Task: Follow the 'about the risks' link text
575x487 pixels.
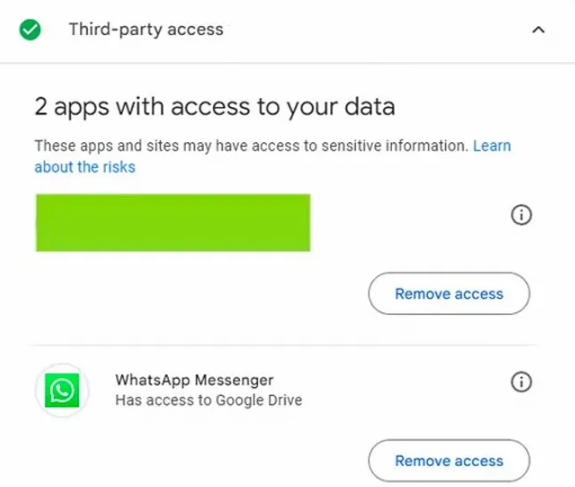Action: tap(85, 167)
